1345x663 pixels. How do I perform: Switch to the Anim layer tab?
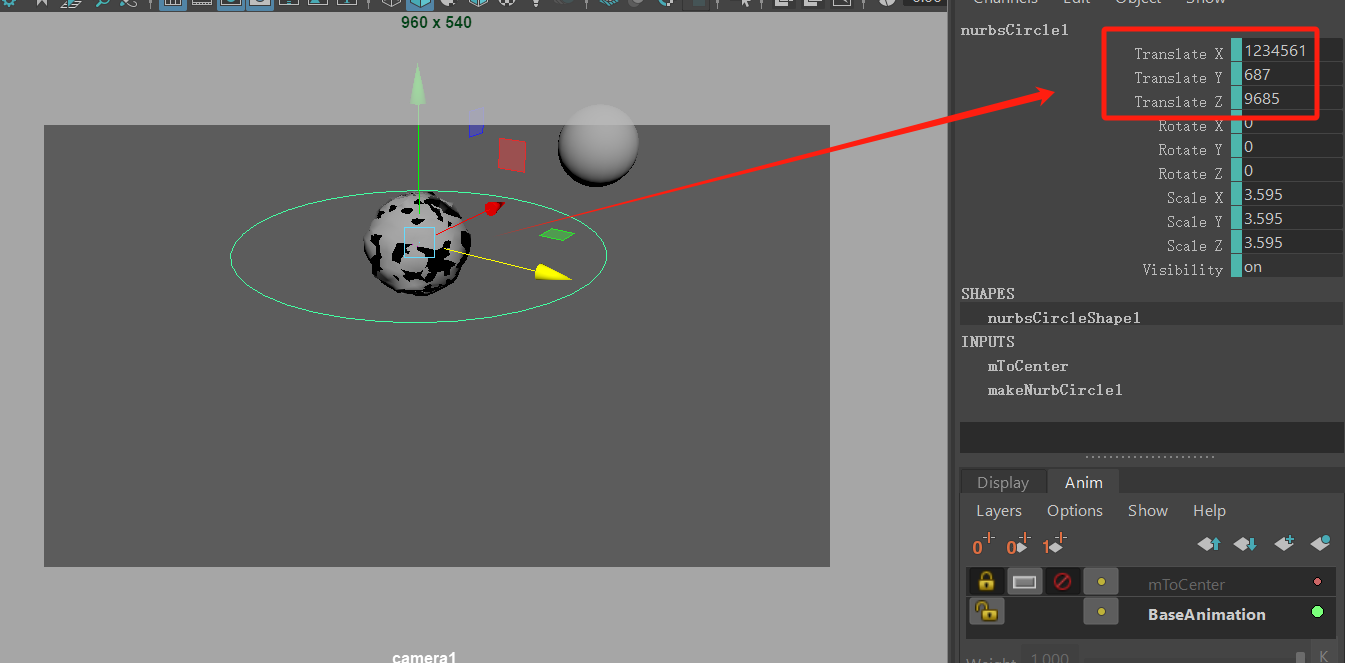[1084, 482]
